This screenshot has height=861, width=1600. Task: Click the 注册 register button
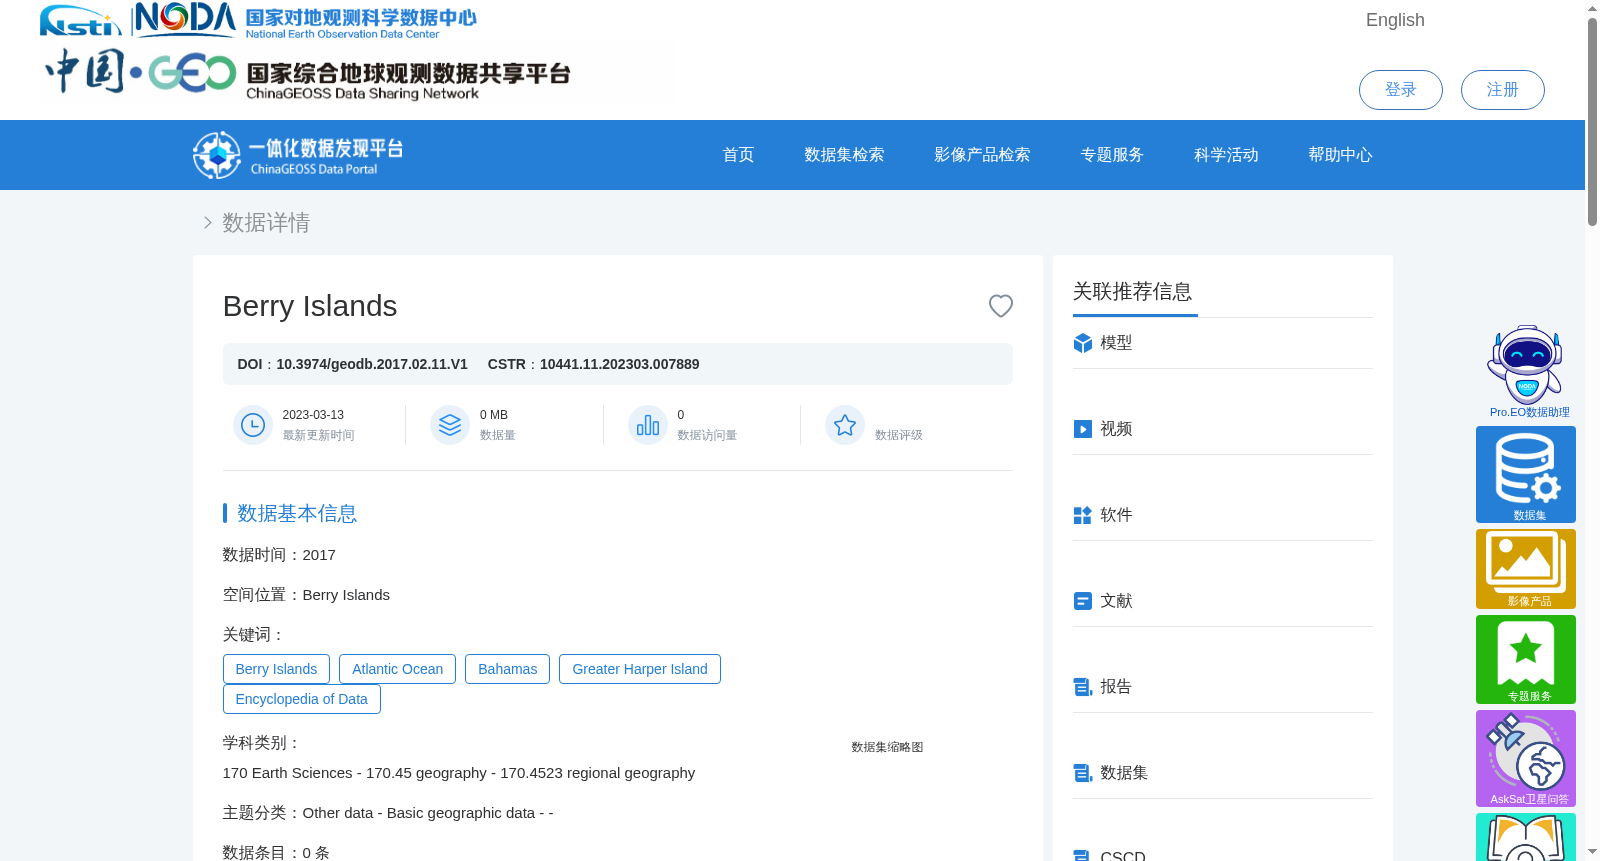pyautogui.click(x=1502, y=90)
